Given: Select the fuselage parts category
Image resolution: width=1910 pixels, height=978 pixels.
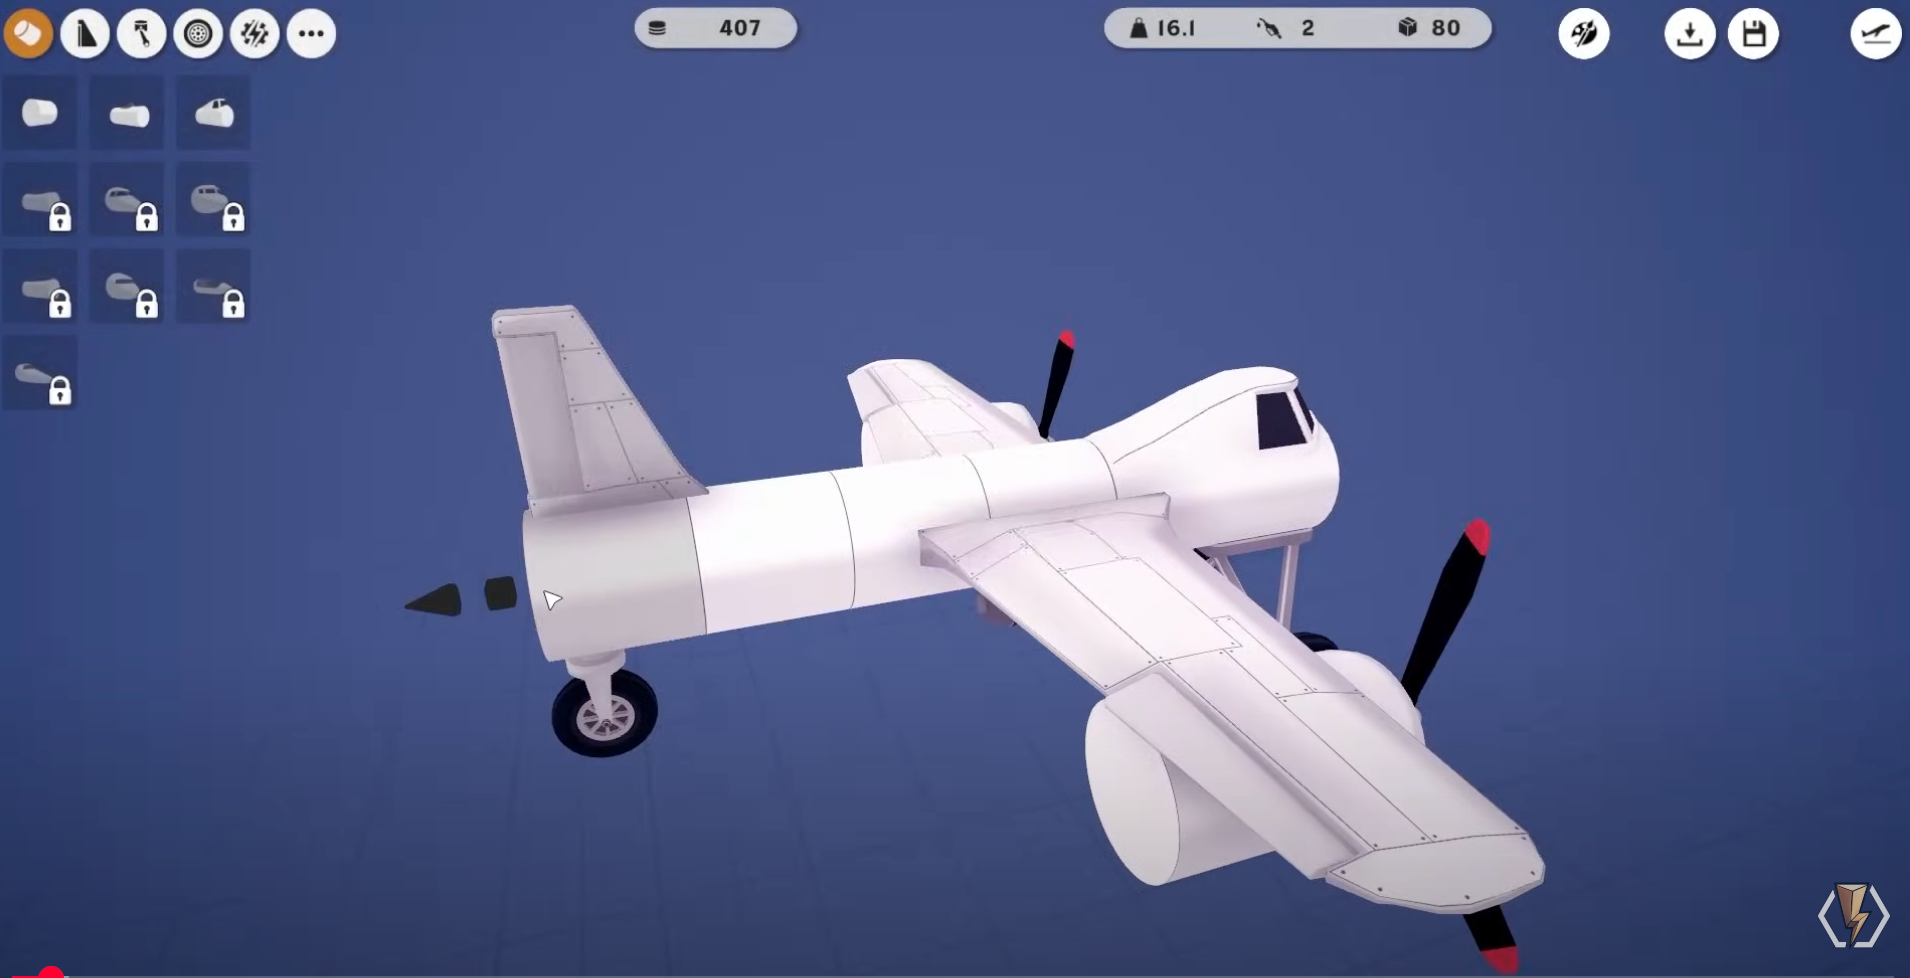Looking at the screenshot, I should pos(29,33).
